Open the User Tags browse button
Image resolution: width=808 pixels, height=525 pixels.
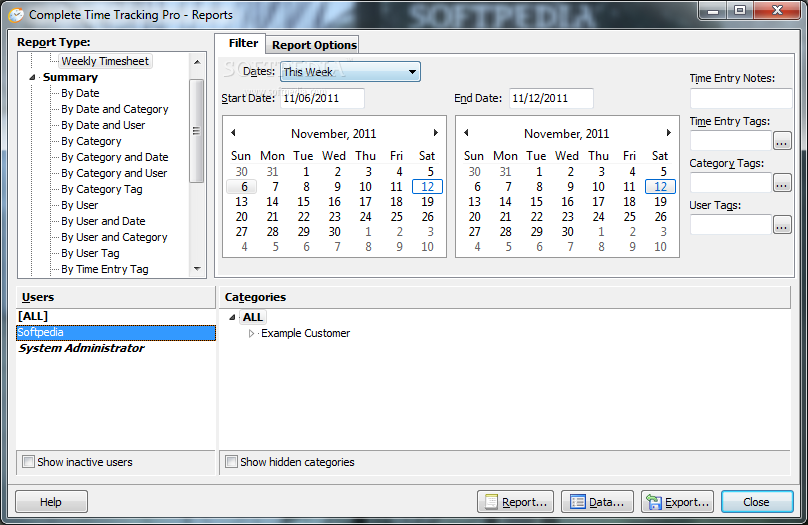pyautogui.click(x=782, y=225)
